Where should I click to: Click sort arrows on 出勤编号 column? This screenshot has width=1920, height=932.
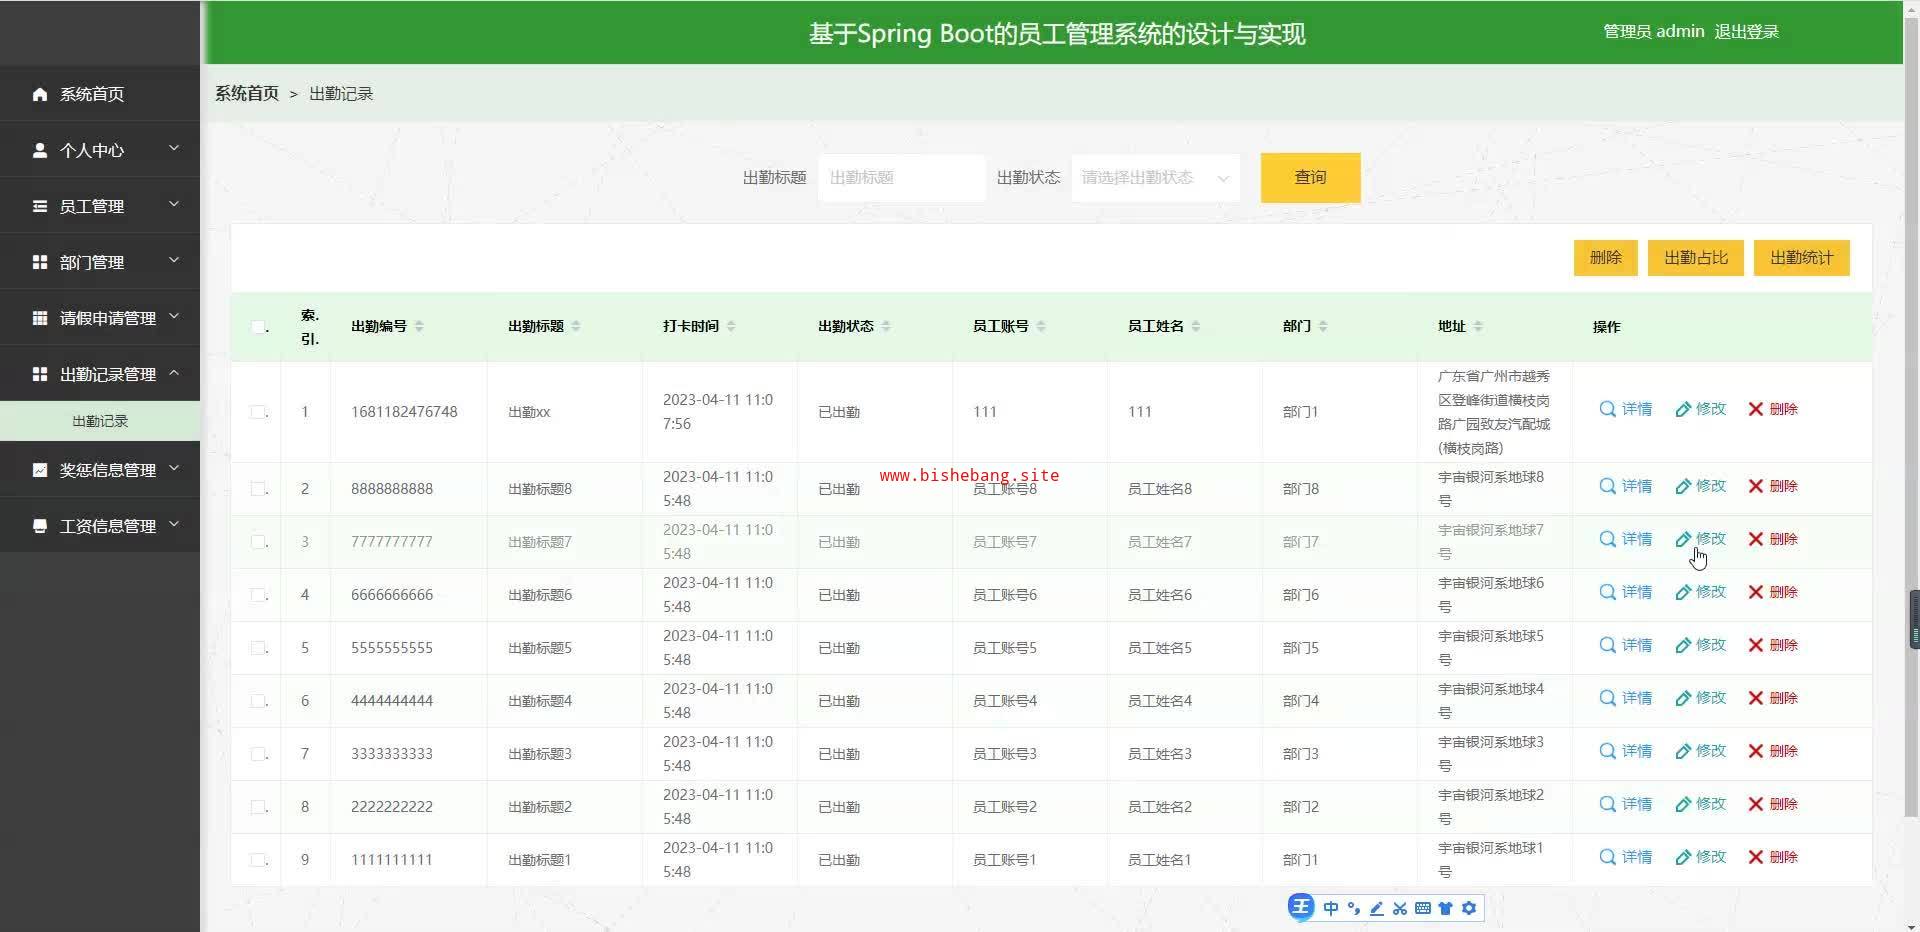tap(419, 326)
